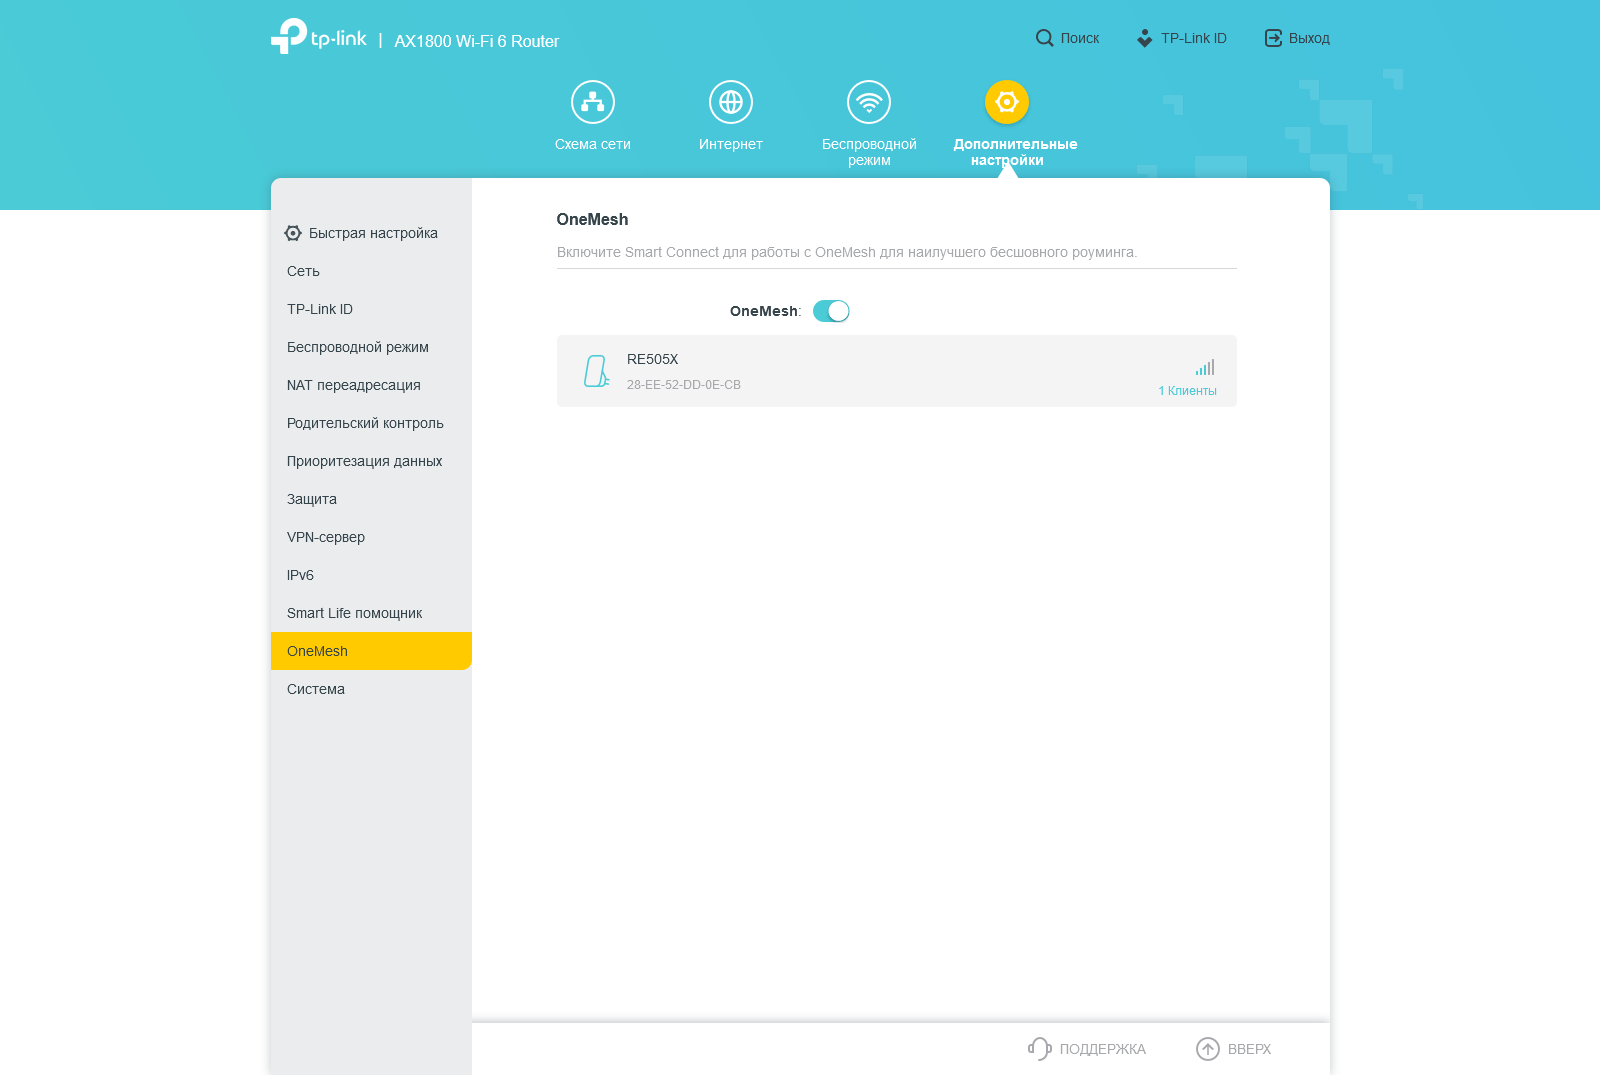Open Родительский контроль in the sidebar
The width and height of the screenshot is (1600, 1075).
(371, 423)
